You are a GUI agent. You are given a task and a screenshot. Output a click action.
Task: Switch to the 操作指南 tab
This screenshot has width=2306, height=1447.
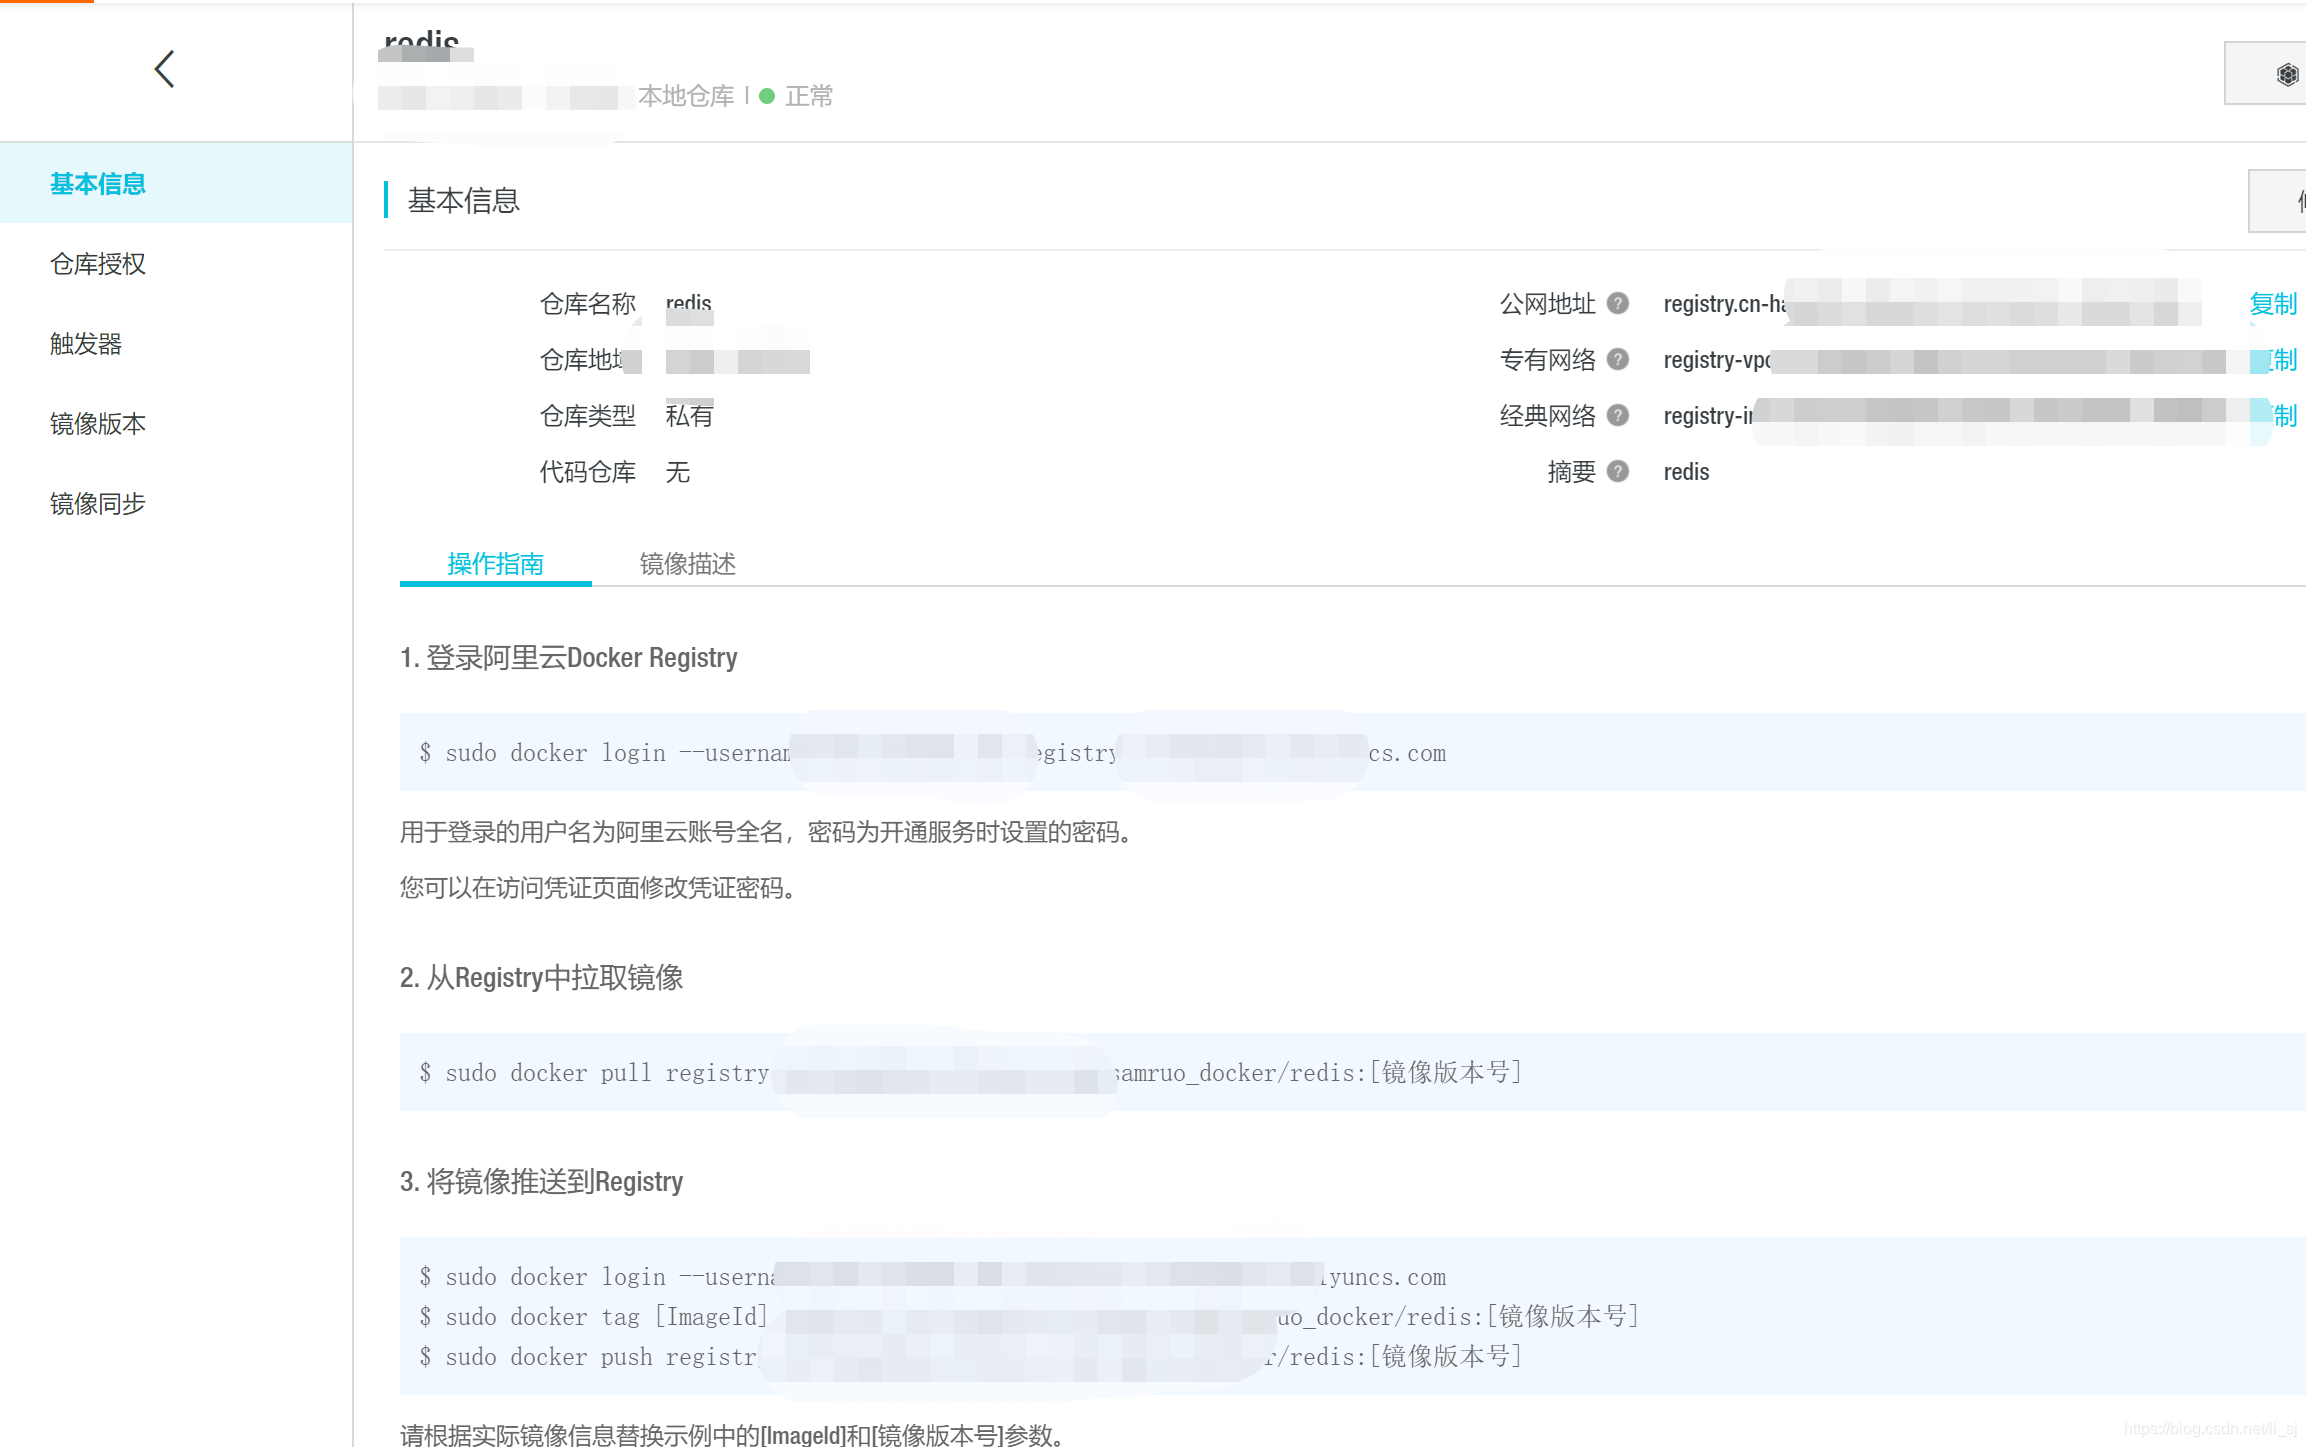pos(495,564)
